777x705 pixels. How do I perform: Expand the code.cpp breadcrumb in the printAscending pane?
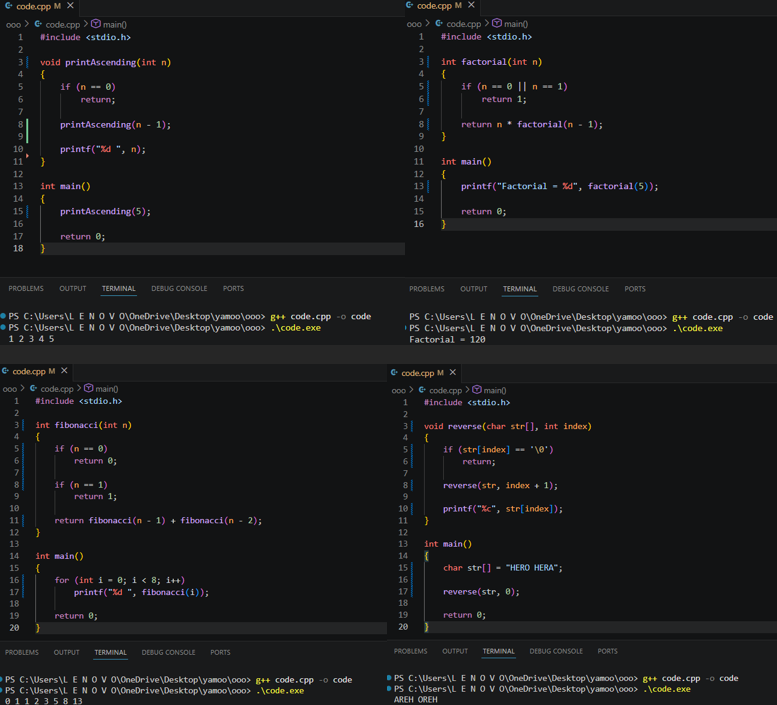[x=63, y=25]
